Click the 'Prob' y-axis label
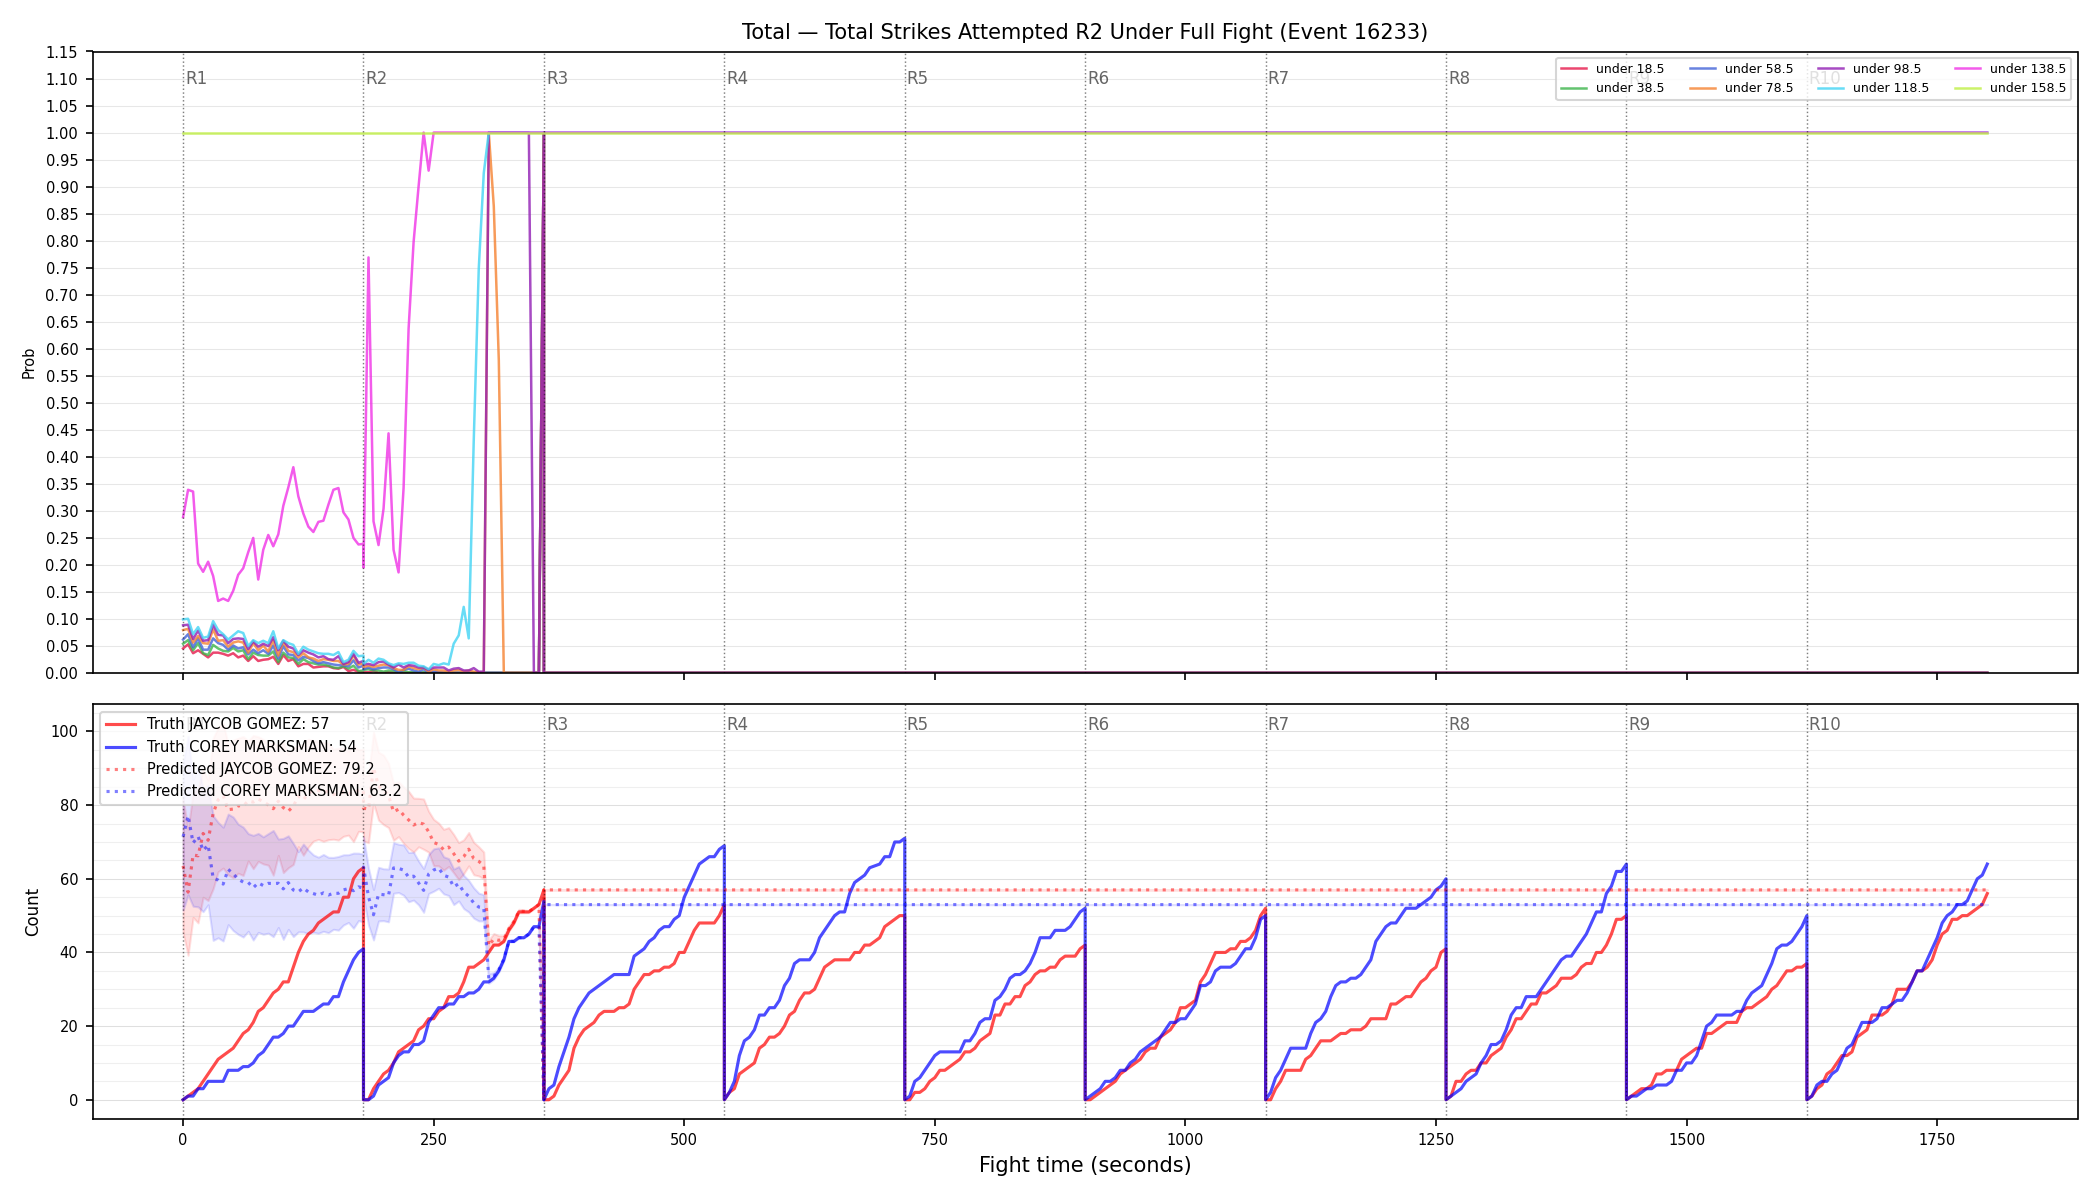This screenshot has width=2100, height=1200. (x=29, y=363)
